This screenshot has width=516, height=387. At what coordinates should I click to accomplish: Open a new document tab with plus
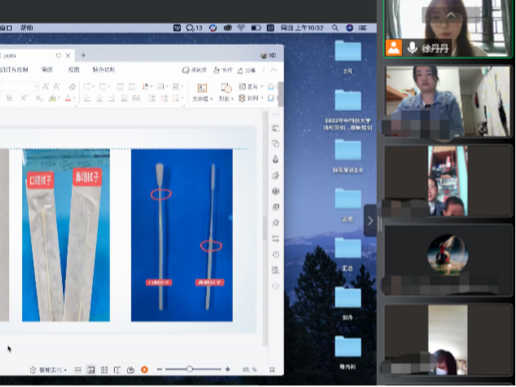pyautogui.click(x=83, y=55)
